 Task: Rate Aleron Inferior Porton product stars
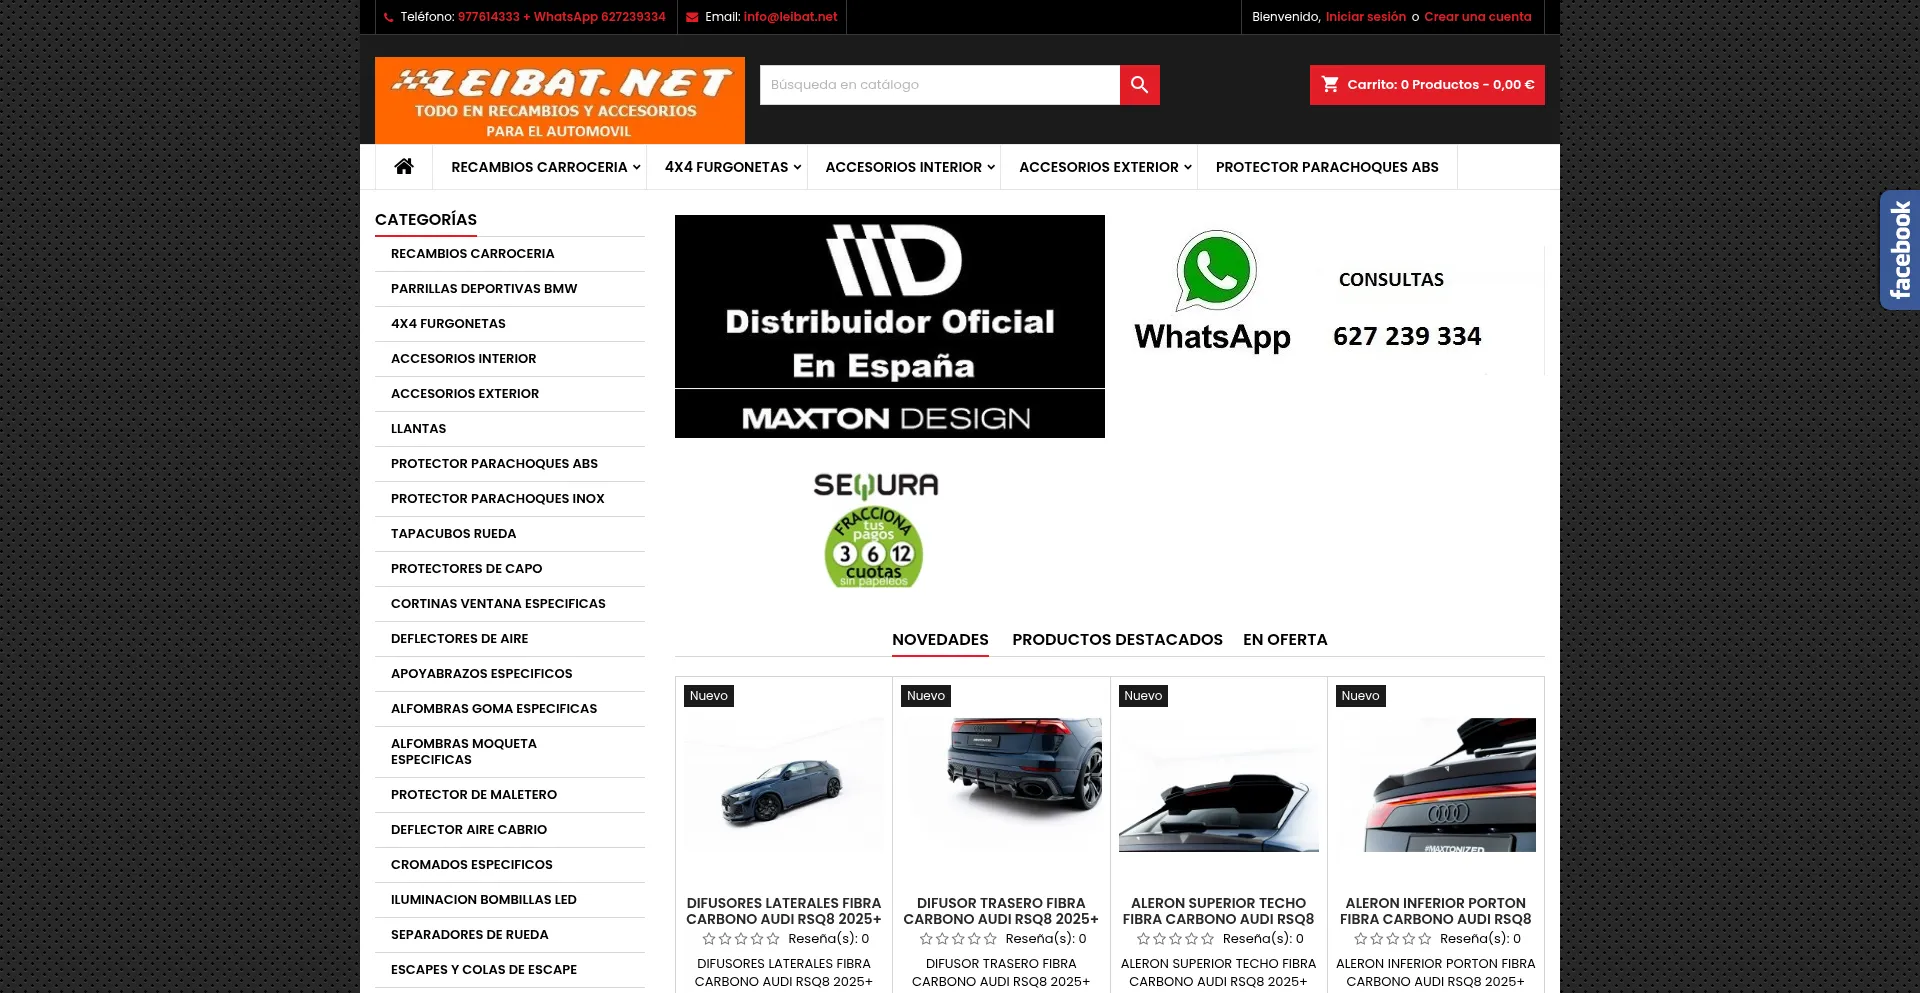click(1392, 939)
